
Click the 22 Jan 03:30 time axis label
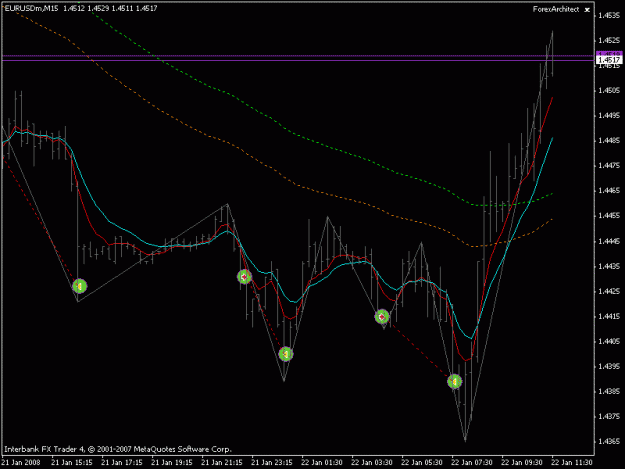pos(372,463)
